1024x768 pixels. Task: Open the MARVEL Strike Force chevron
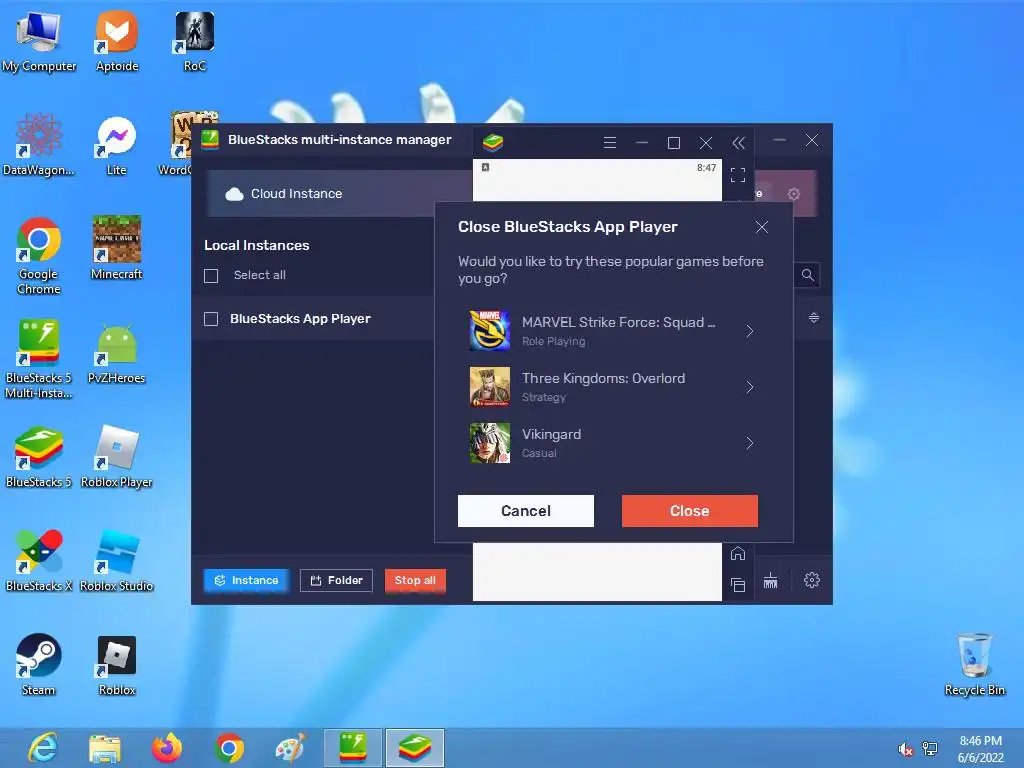tap(750, 331)
